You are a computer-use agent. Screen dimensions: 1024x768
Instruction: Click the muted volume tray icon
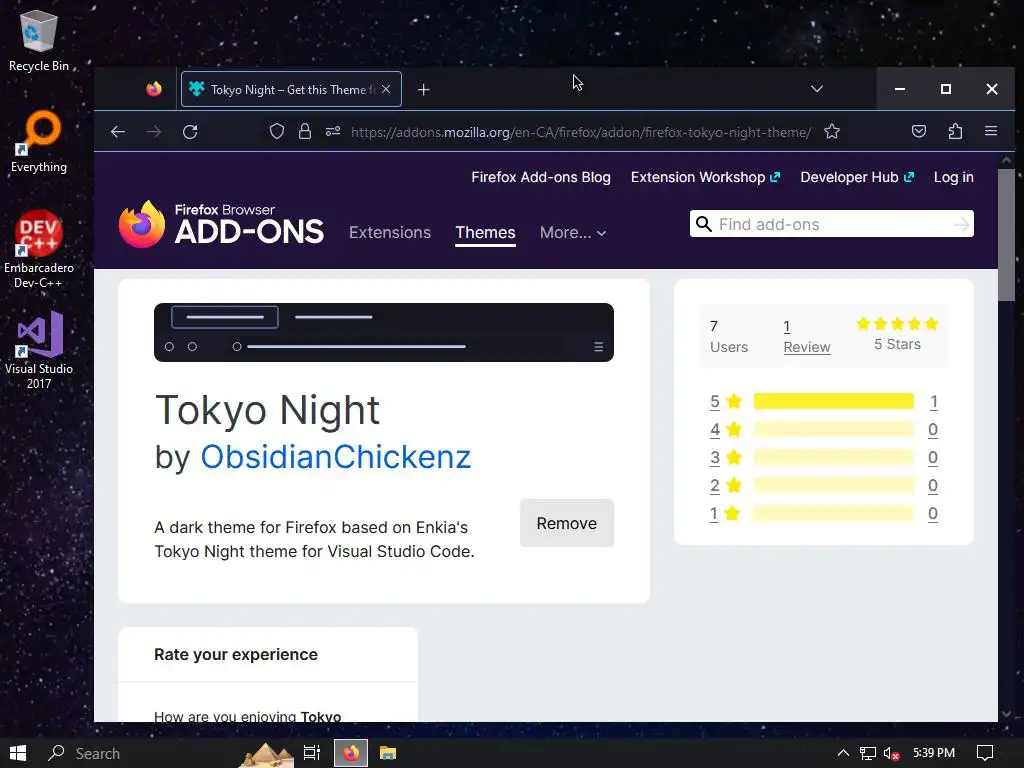pos(891,754)
